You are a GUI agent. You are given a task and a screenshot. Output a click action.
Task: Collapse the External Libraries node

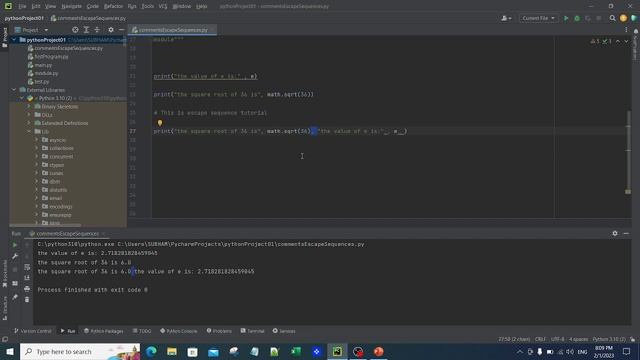tap(14, 90)
